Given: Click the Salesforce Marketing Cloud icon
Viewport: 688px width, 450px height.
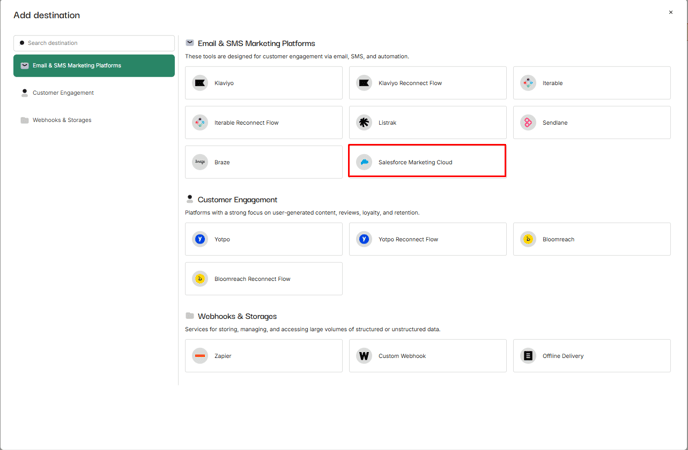Looking at the screenshot, I should click(364, 162).
